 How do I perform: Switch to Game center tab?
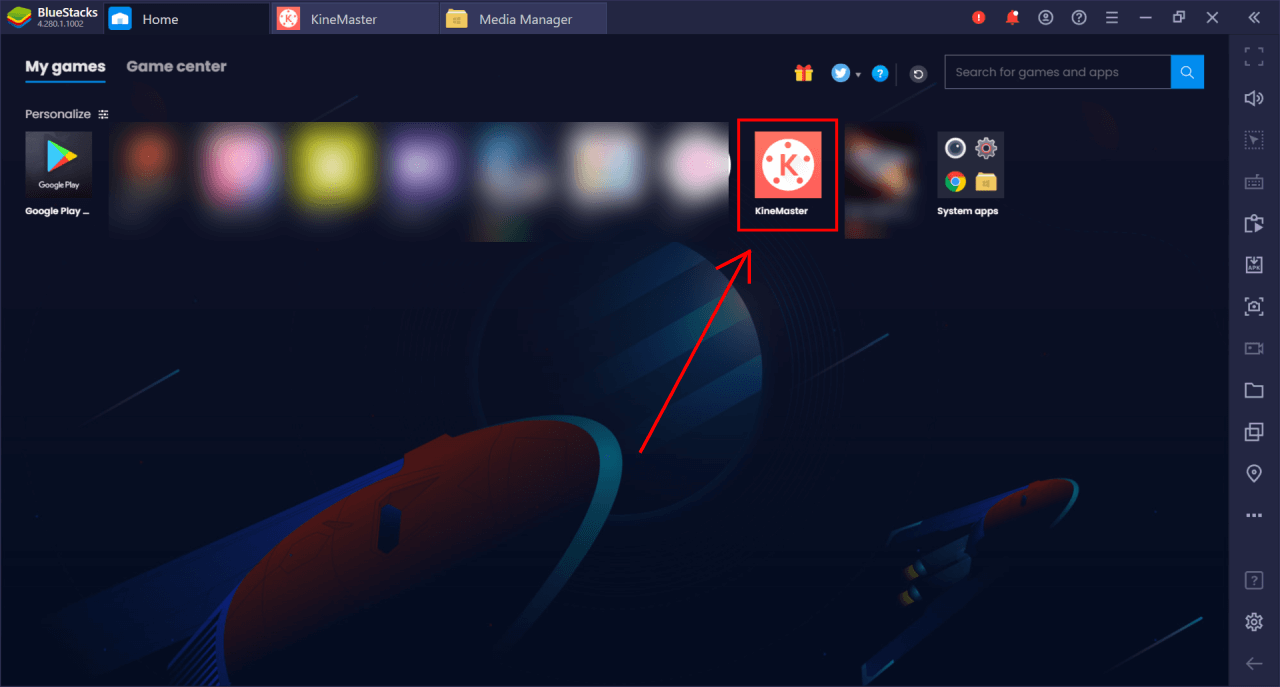pos(176,67)
